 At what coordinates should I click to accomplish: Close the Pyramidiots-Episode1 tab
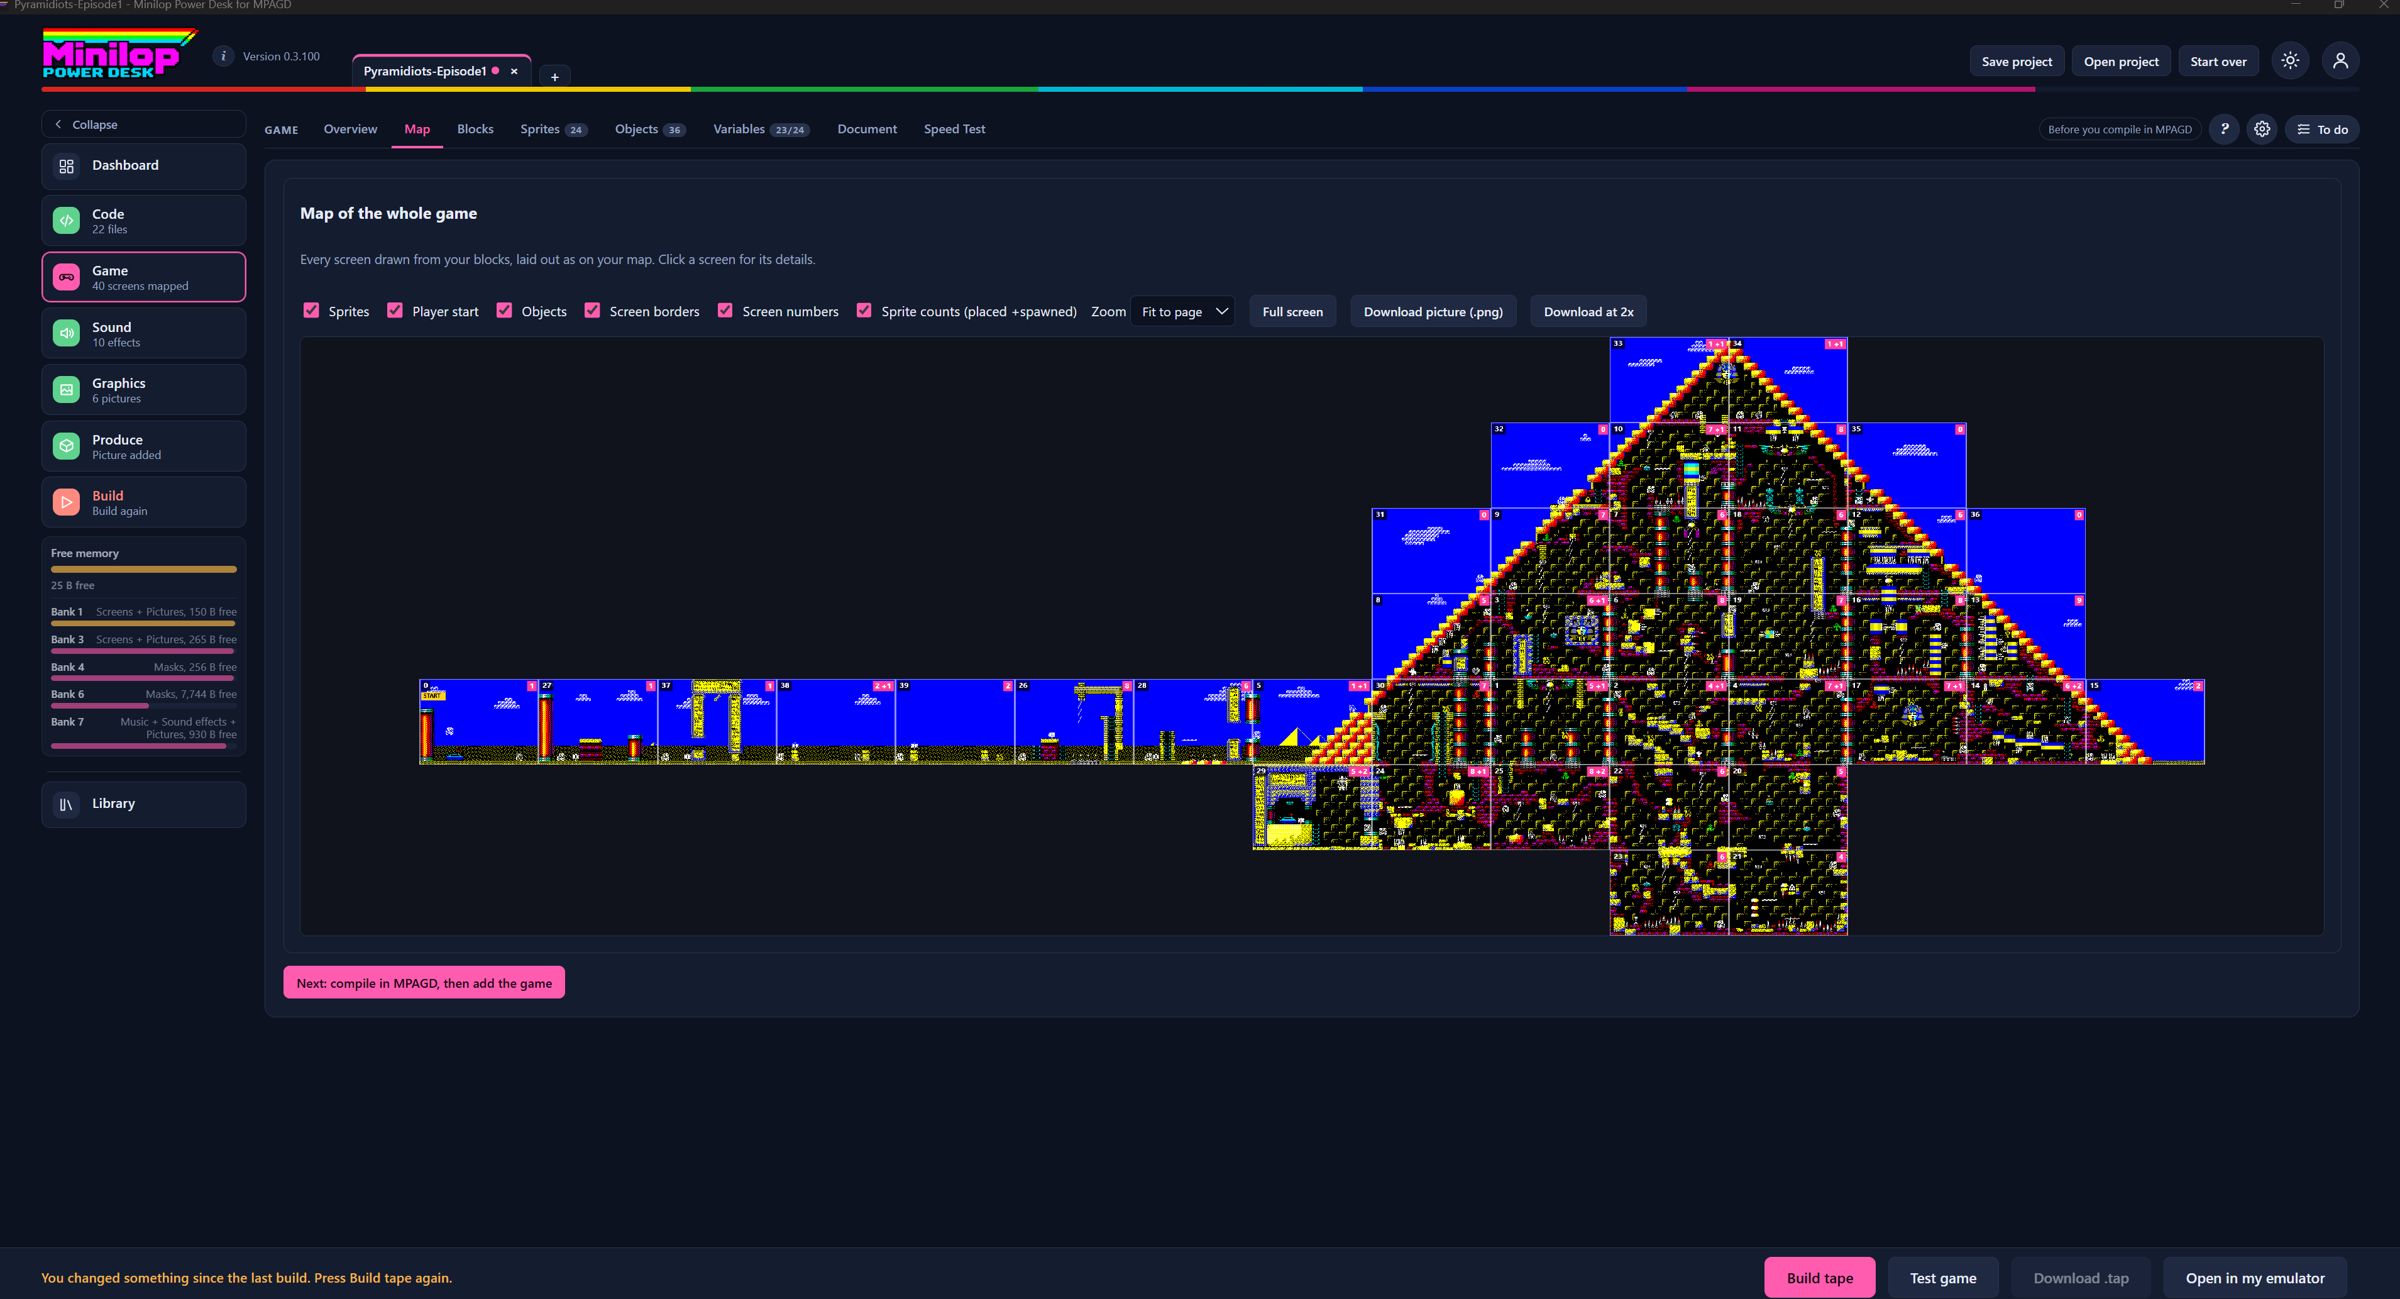click(x=514, y=71)
